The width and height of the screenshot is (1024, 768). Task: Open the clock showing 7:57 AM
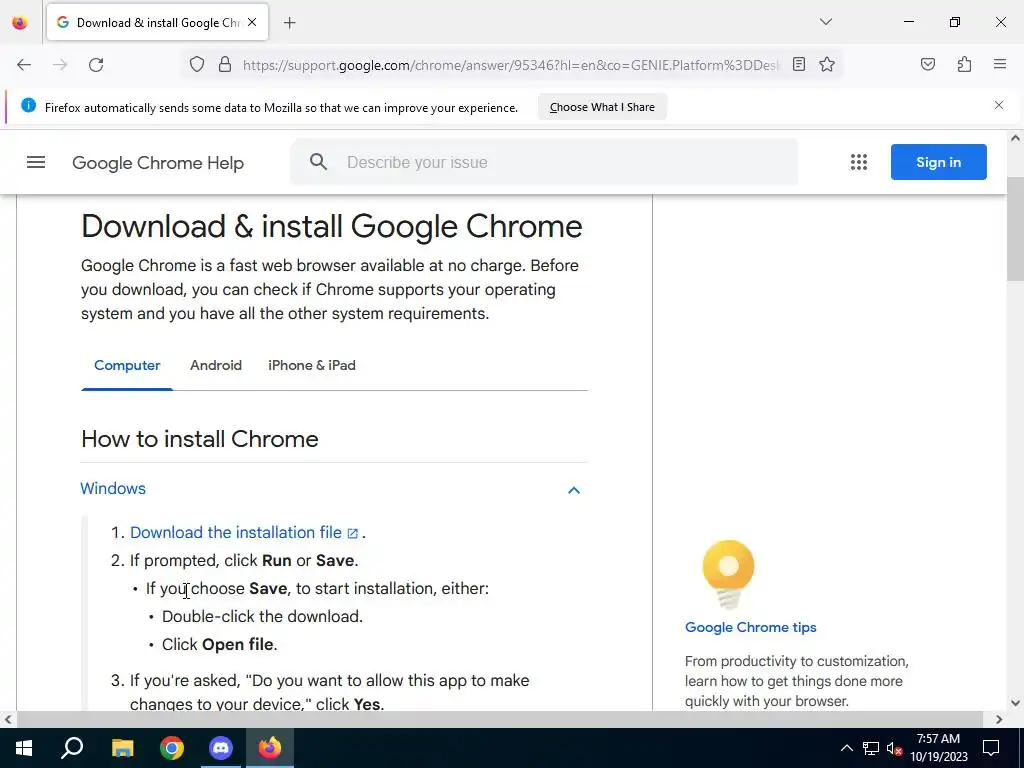[x=938, y=748]
